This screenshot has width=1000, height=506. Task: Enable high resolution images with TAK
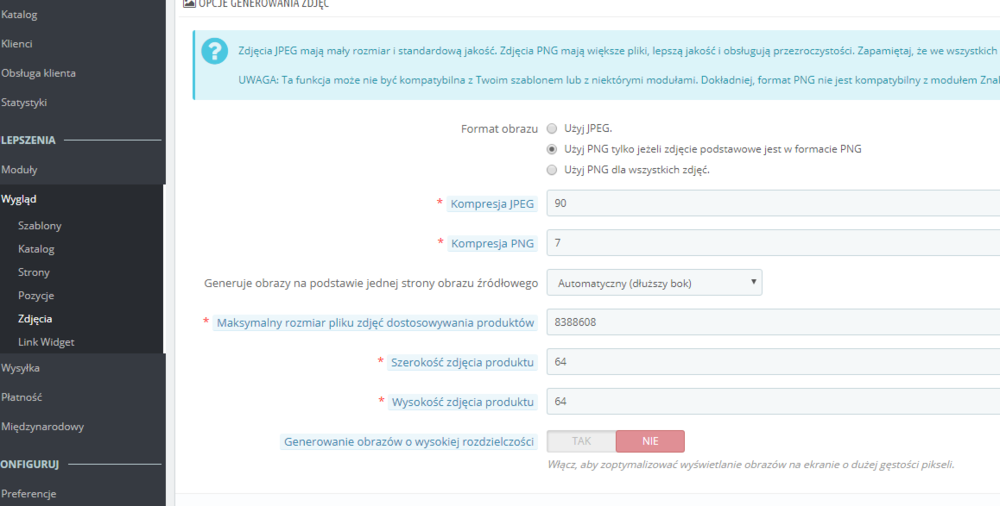coord(582,441)
